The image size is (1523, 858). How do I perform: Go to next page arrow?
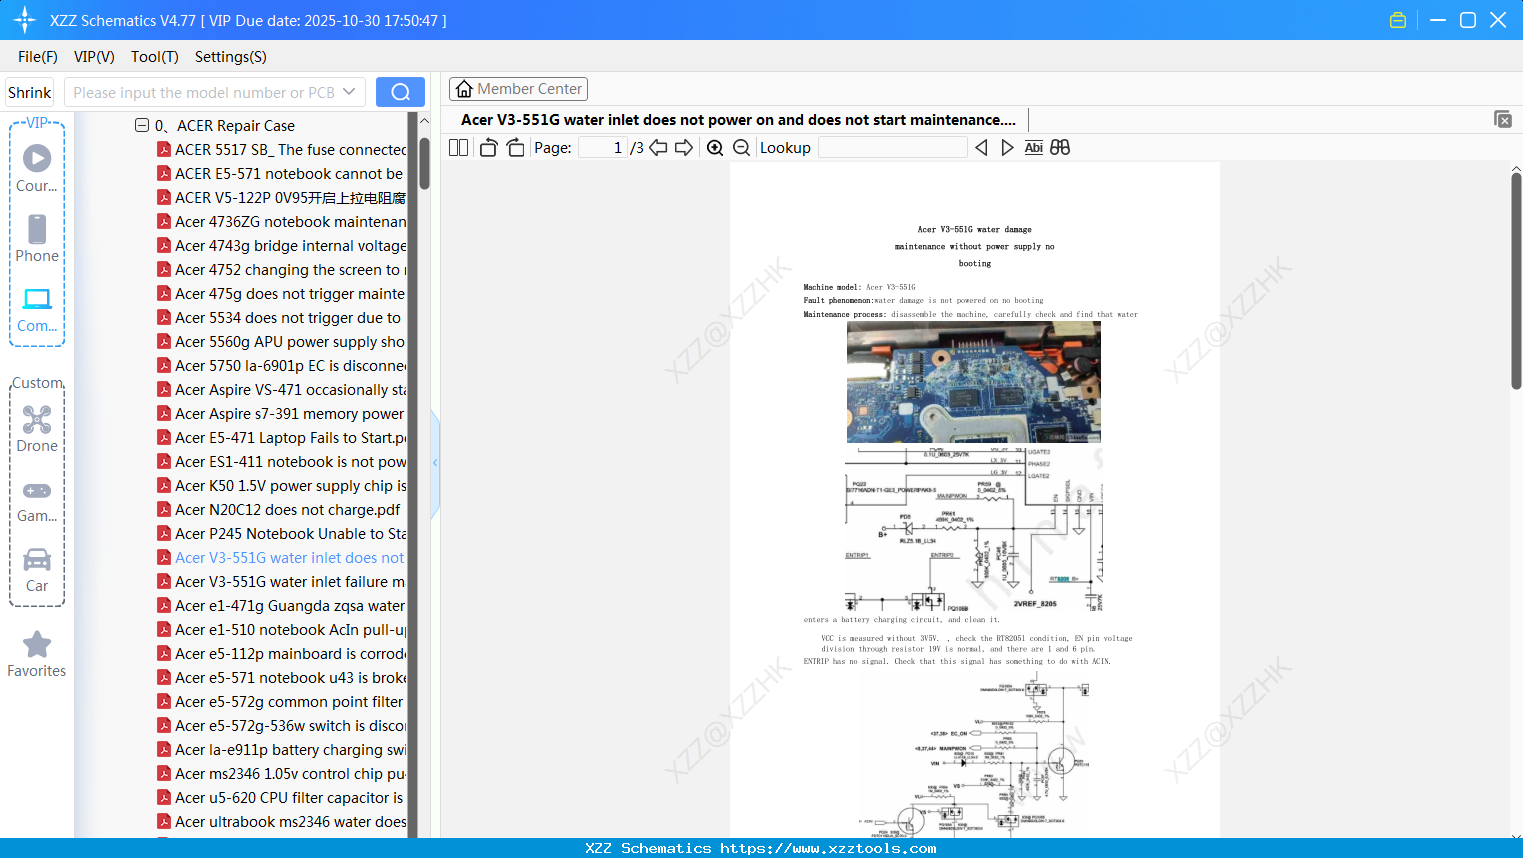(684, 148)
